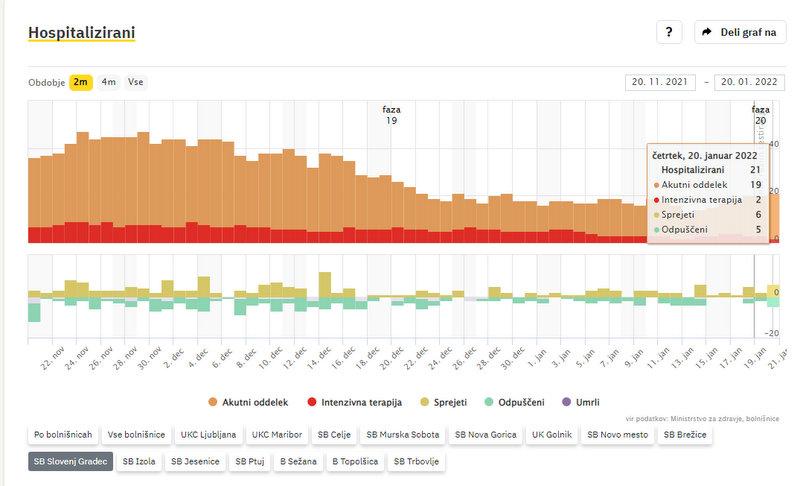The image size is (800, 486).
Task: Show data for SB Murska Sobota
Action: point(401,435)
